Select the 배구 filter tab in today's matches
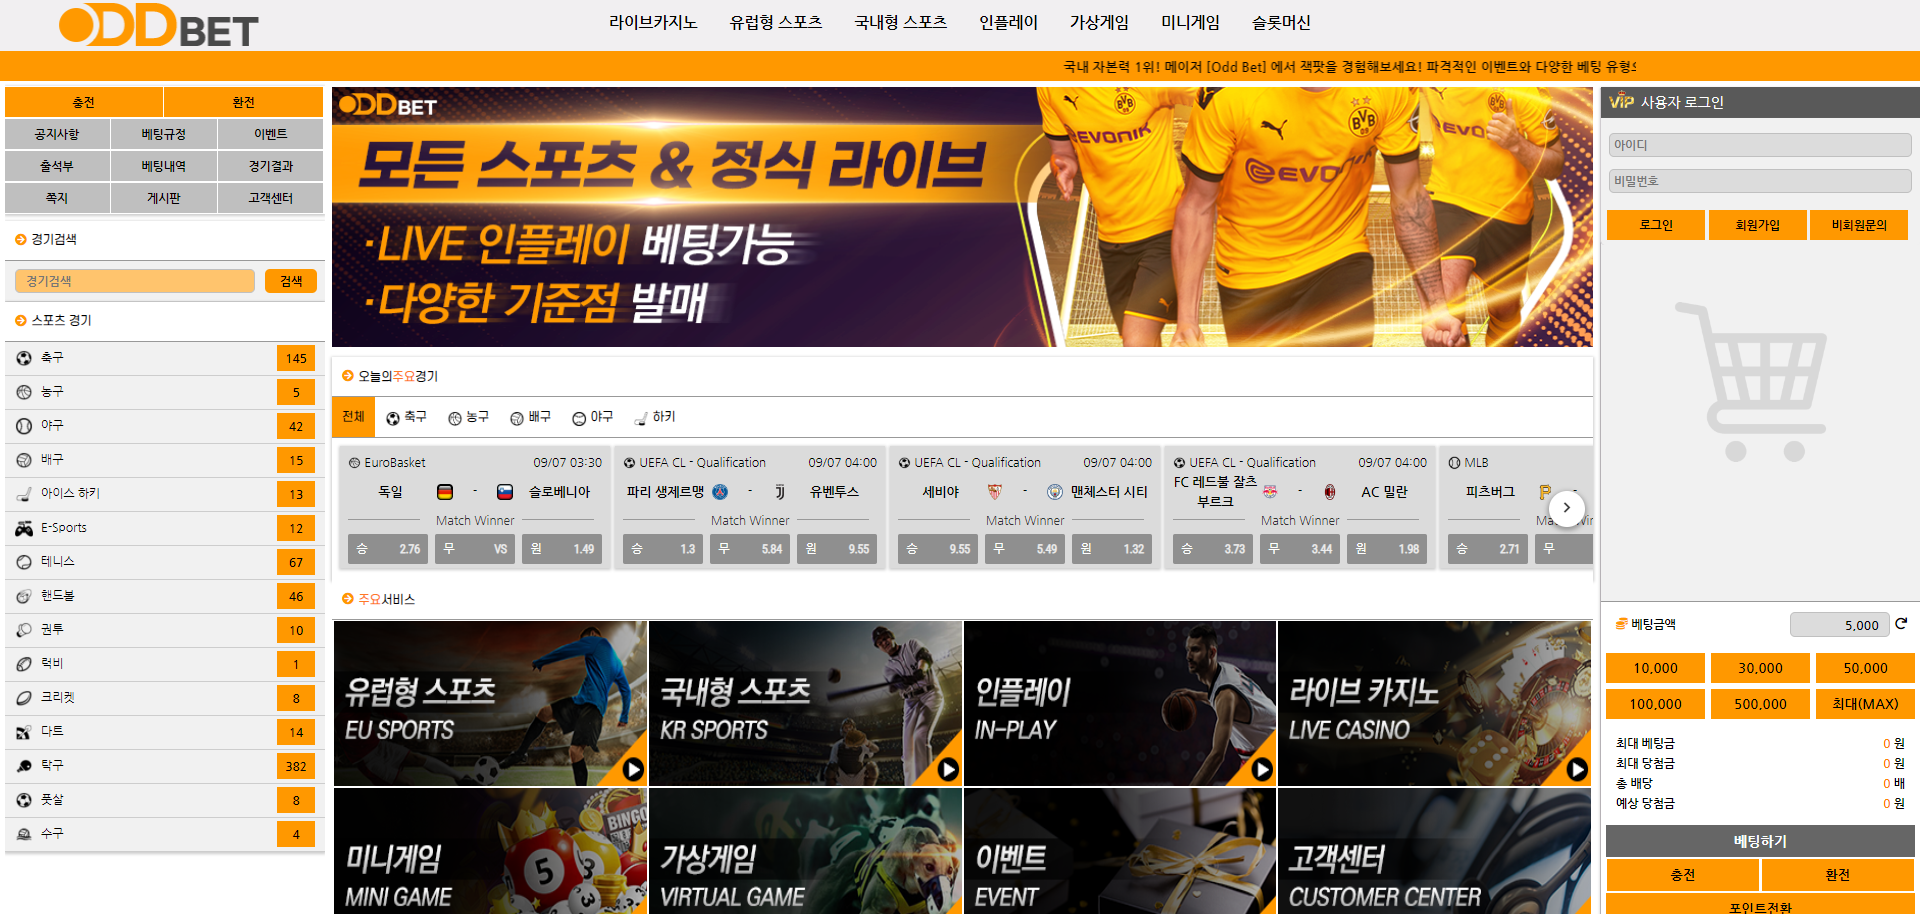The image size is (1920, 914). click(x=530, y=417)
